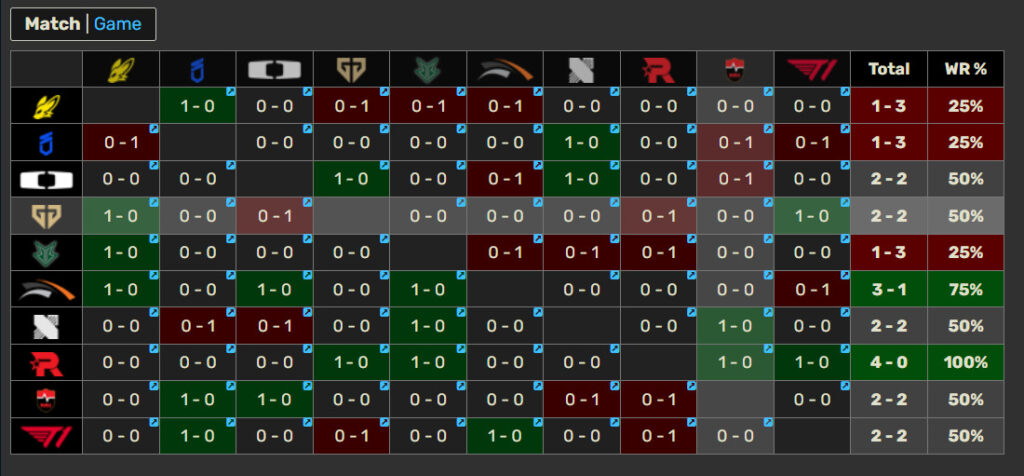This screenshot has width=1024, height=476.
Task: Open link arrow in top row's green 1 - 0 cell
Action: click(x=230, y=92)
